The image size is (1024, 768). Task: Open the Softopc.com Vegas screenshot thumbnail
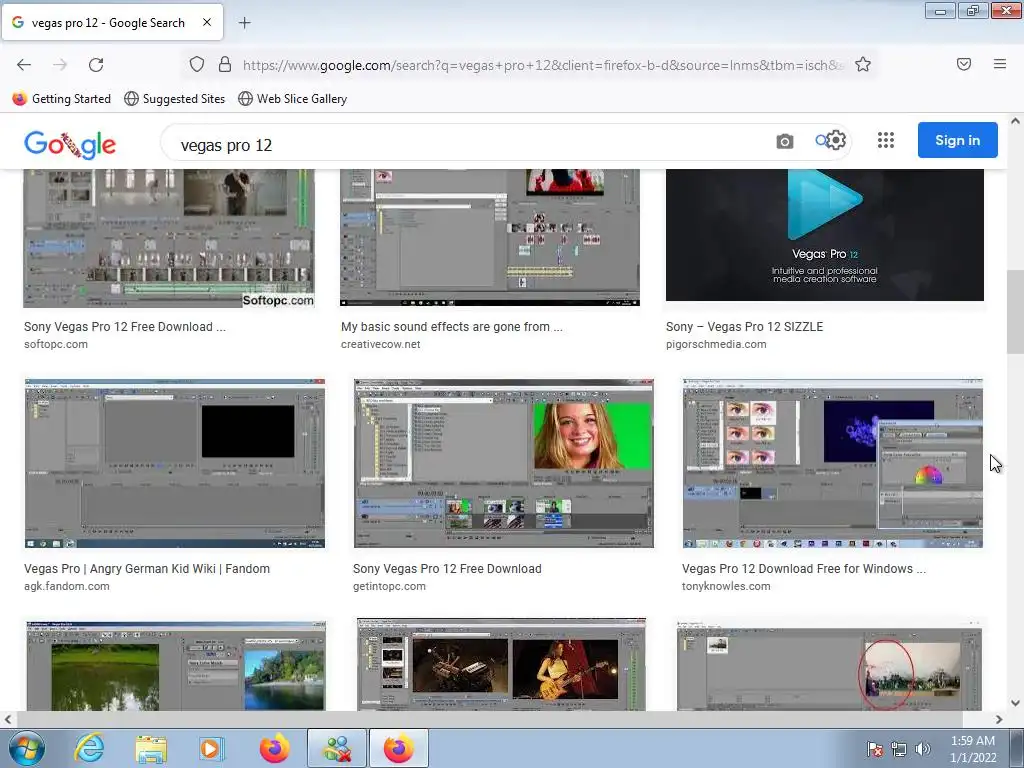point(168,238)
